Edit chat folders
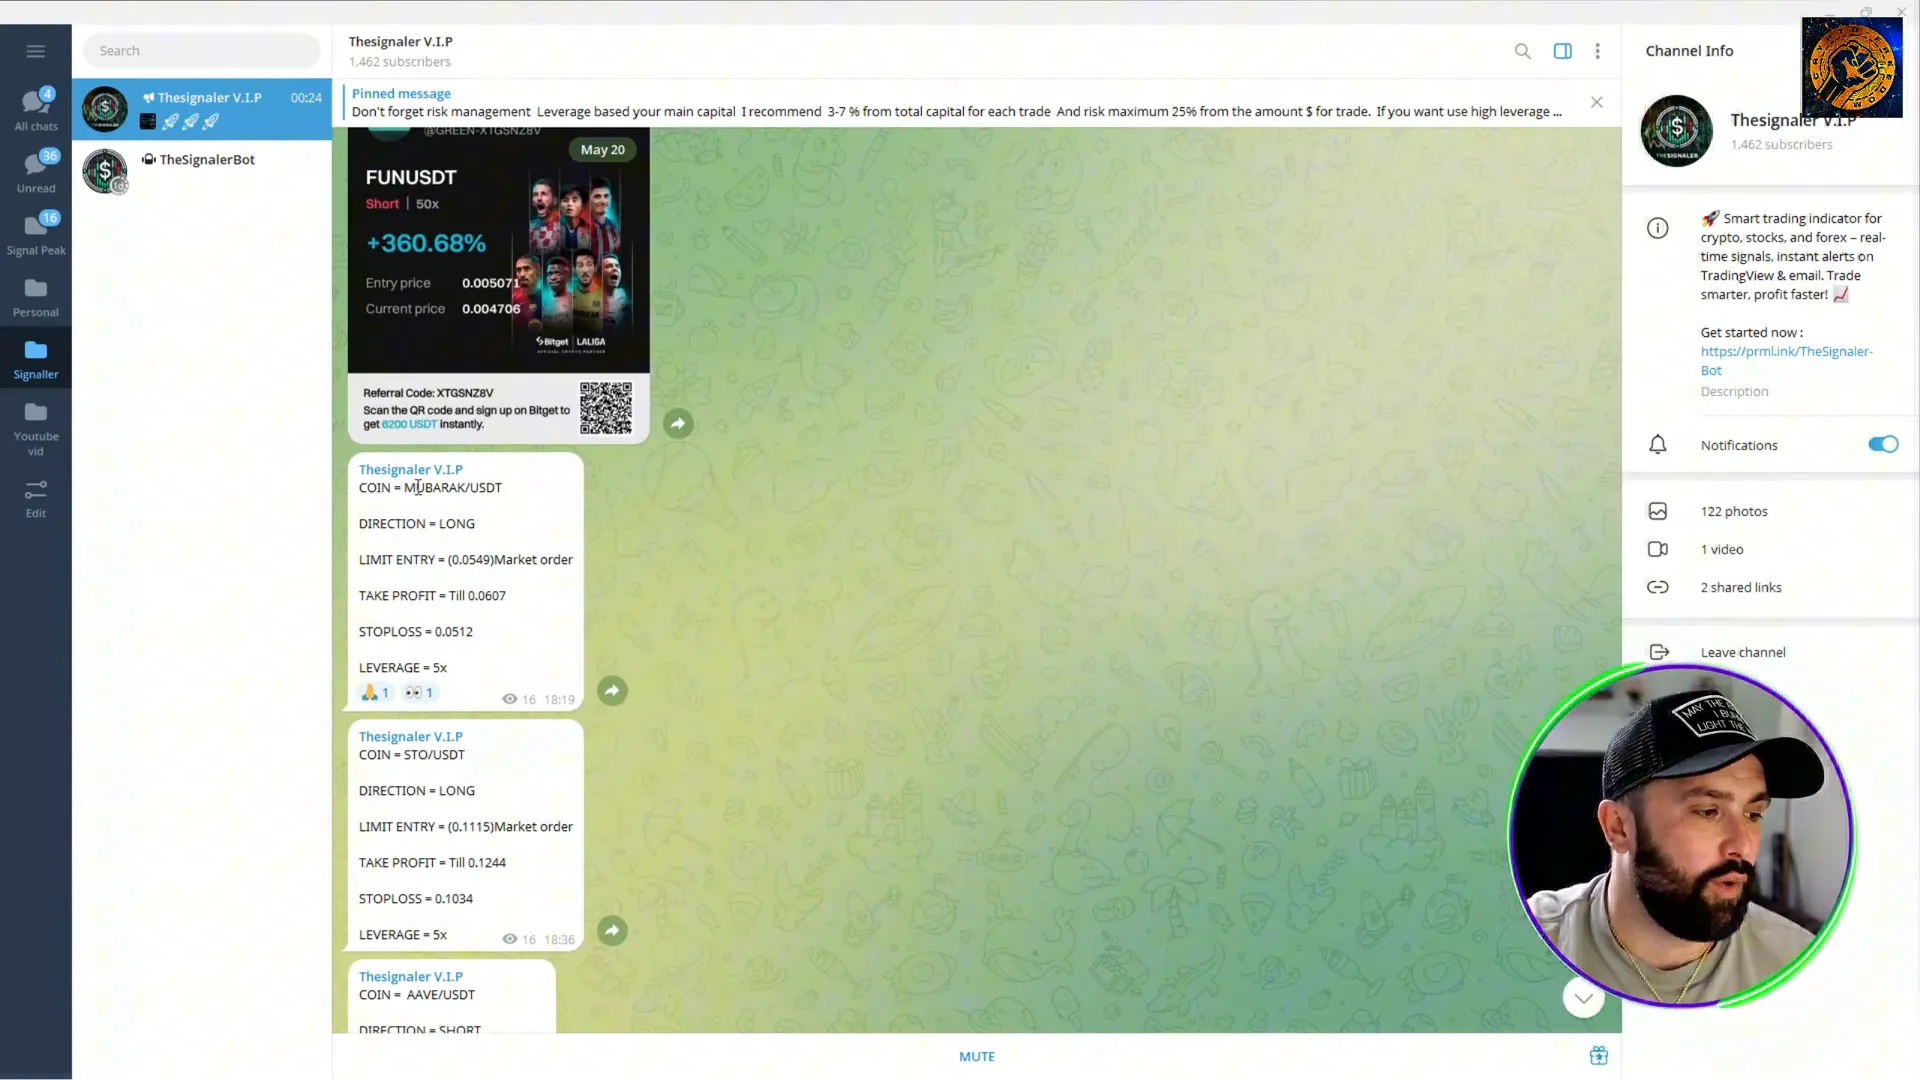Screen dimensions: 1920x1080 pyautogui.click(x=36, y=498)
